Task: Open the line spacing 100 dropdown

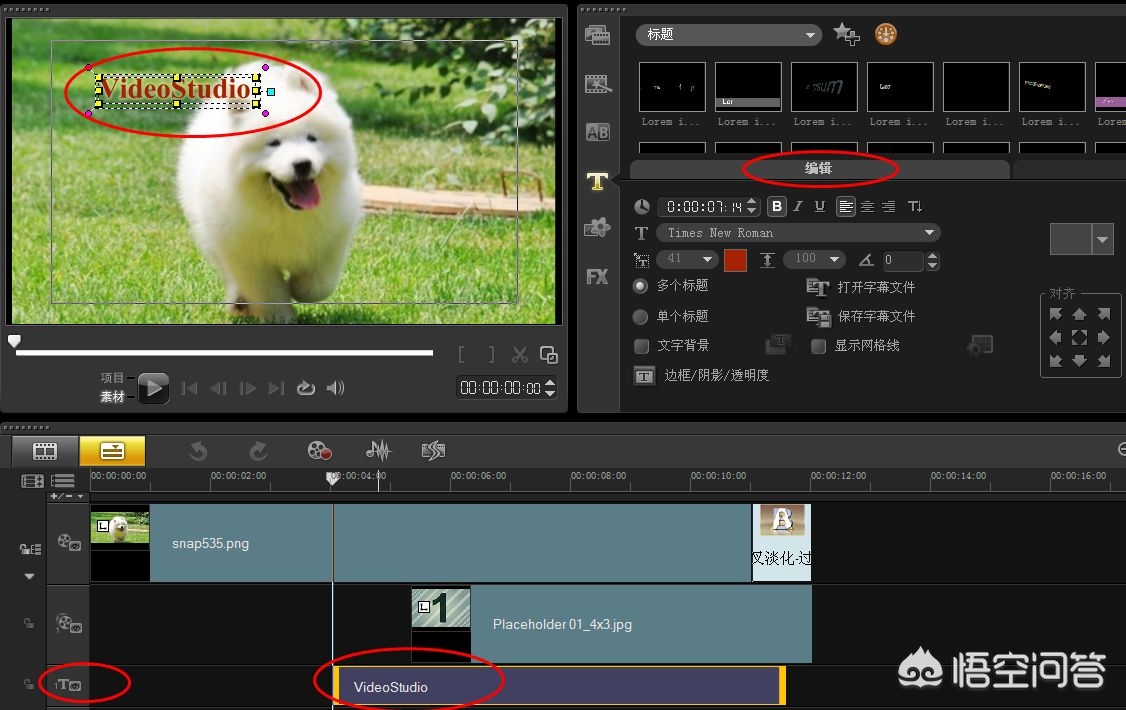Action: point(814,259)
